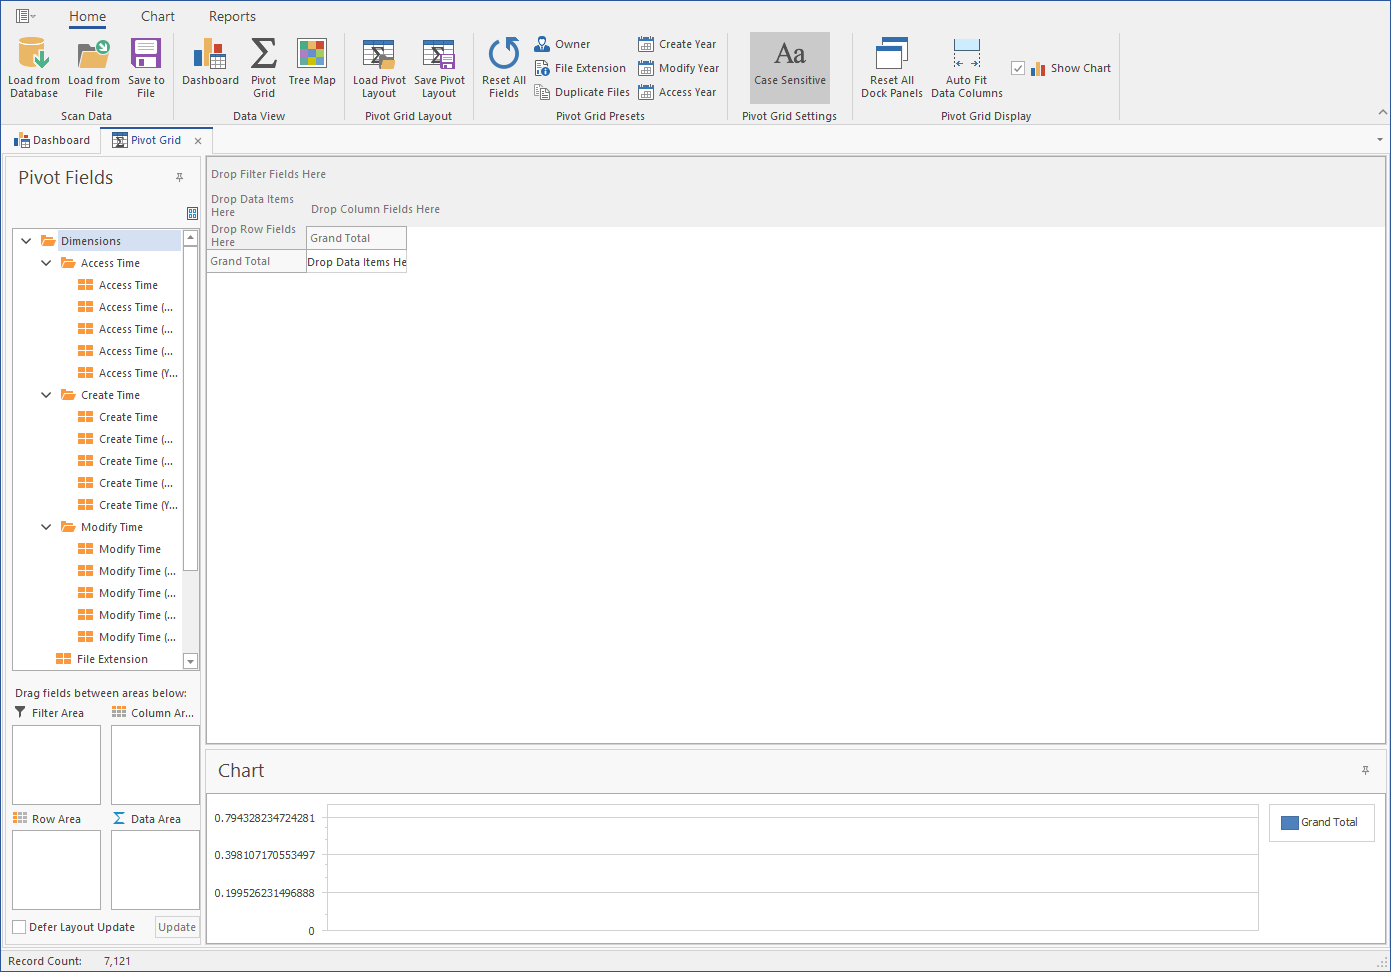The image size is (1391, 972).
Task: Select the Dimensions folder in field tree
Action: [x=91, y=241]
